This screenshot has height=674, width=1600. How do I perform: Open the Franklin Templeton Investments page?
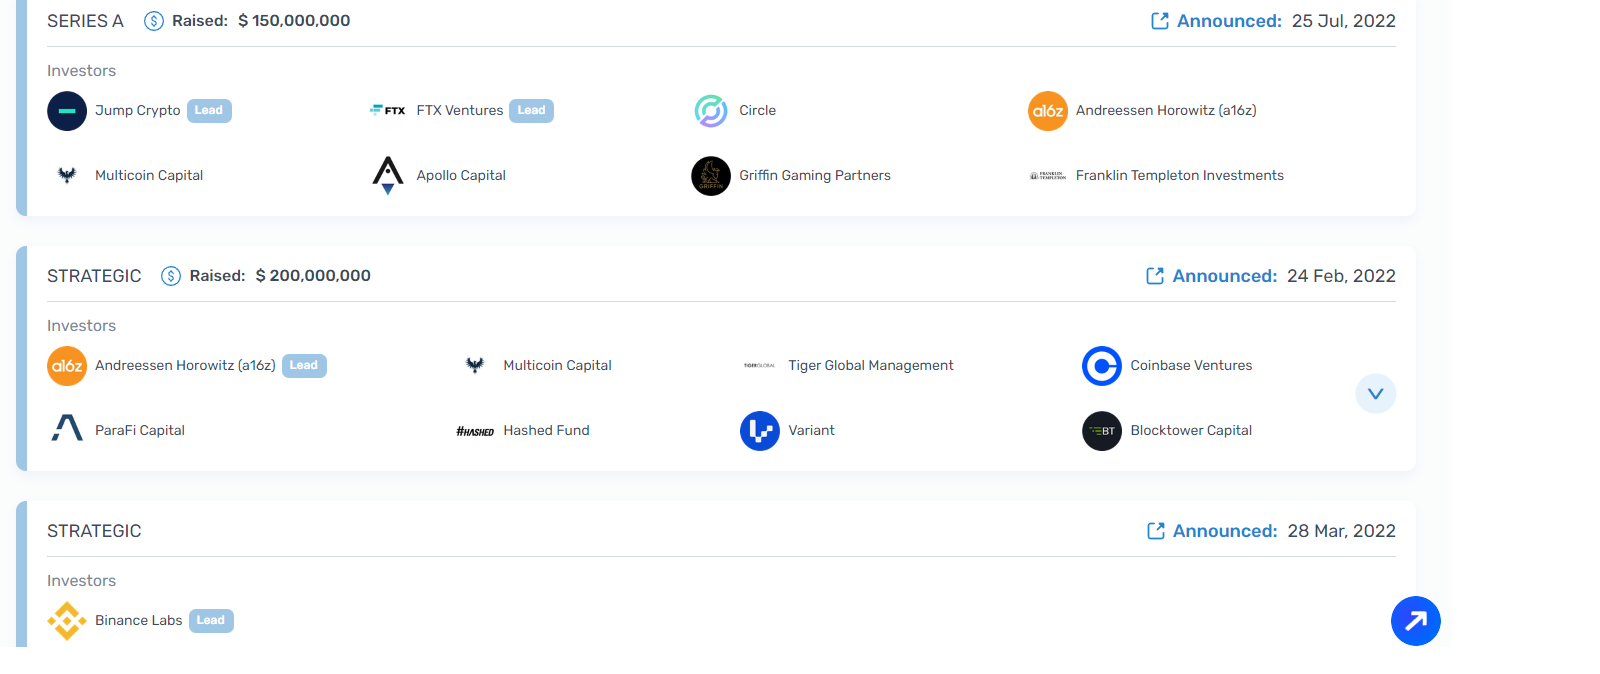tap(1180, 176)
